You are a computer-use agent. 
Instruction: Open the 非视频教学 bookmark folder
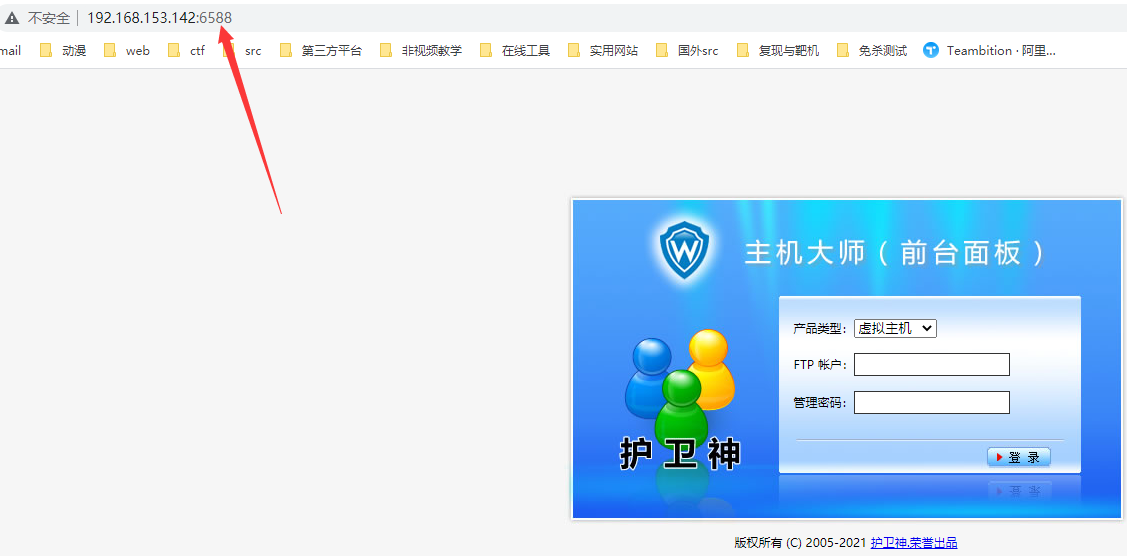420,50
